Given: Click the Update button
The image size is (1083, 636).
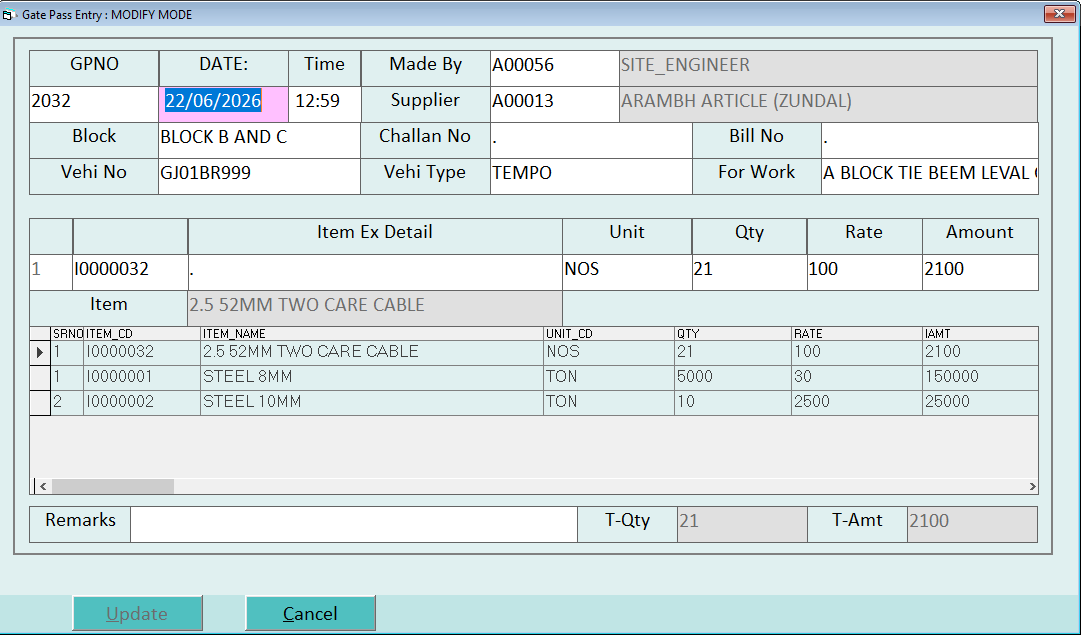Looking at the screenshot, I should (137, 613).
